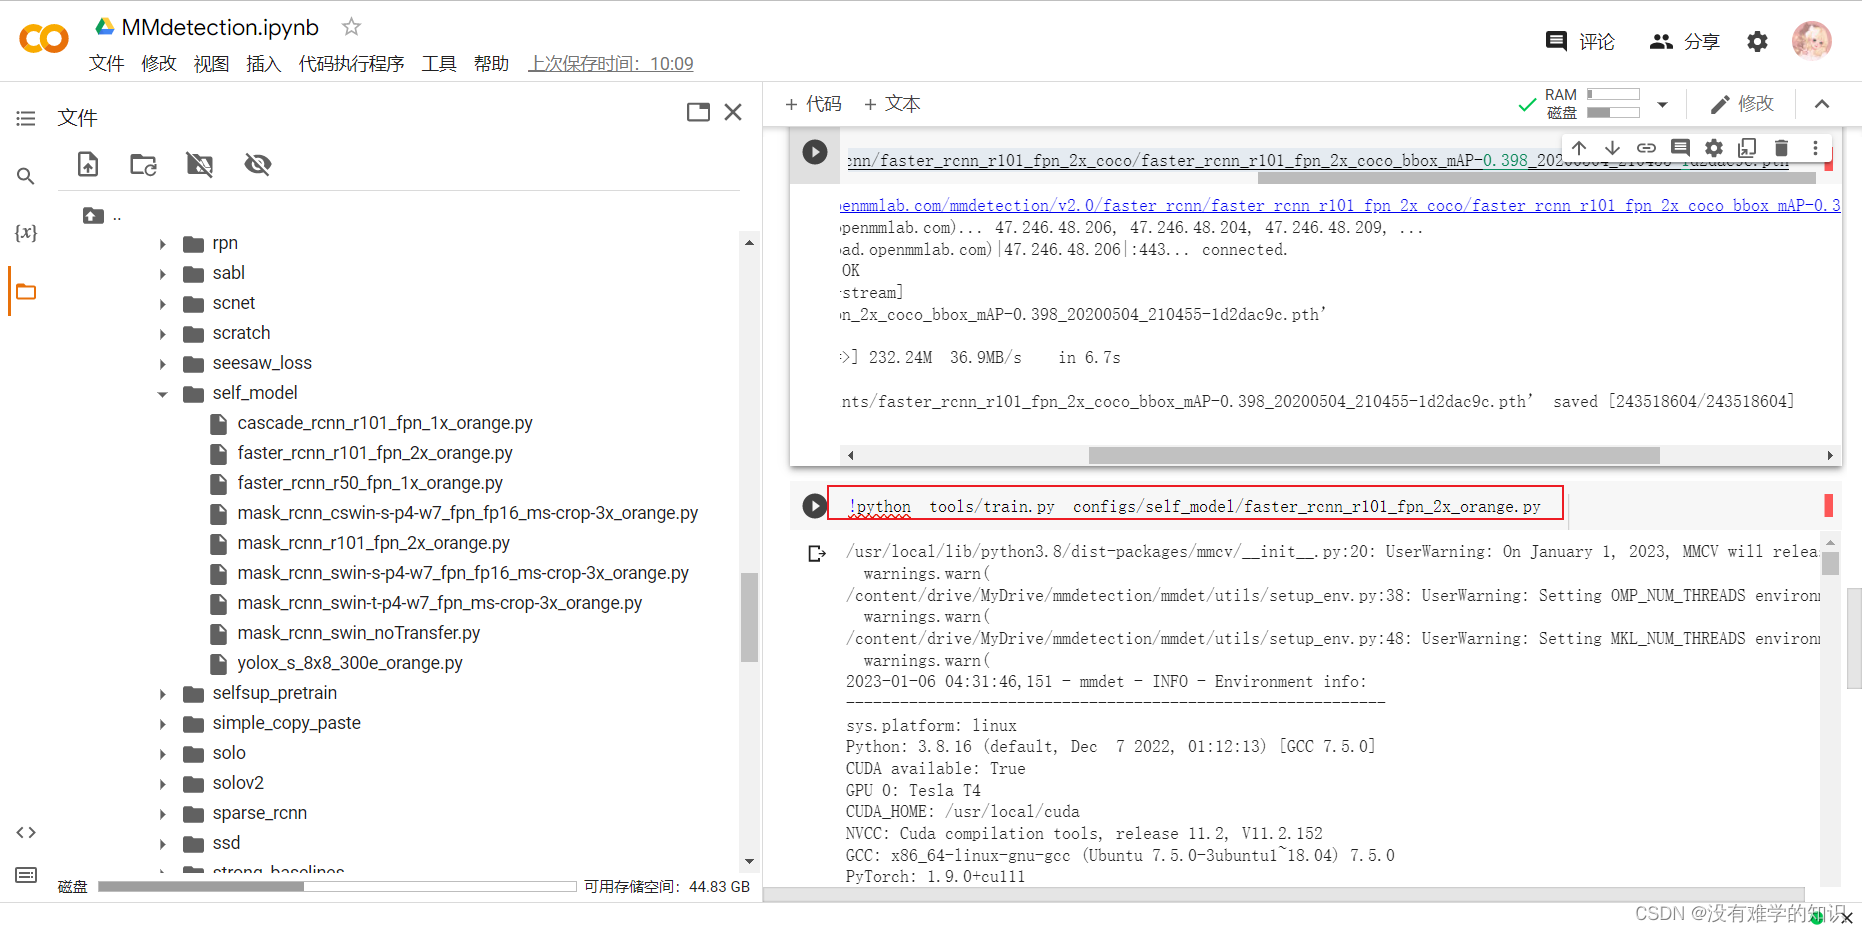
Task: Expand the rpn folder
Action: coord(163,244)
